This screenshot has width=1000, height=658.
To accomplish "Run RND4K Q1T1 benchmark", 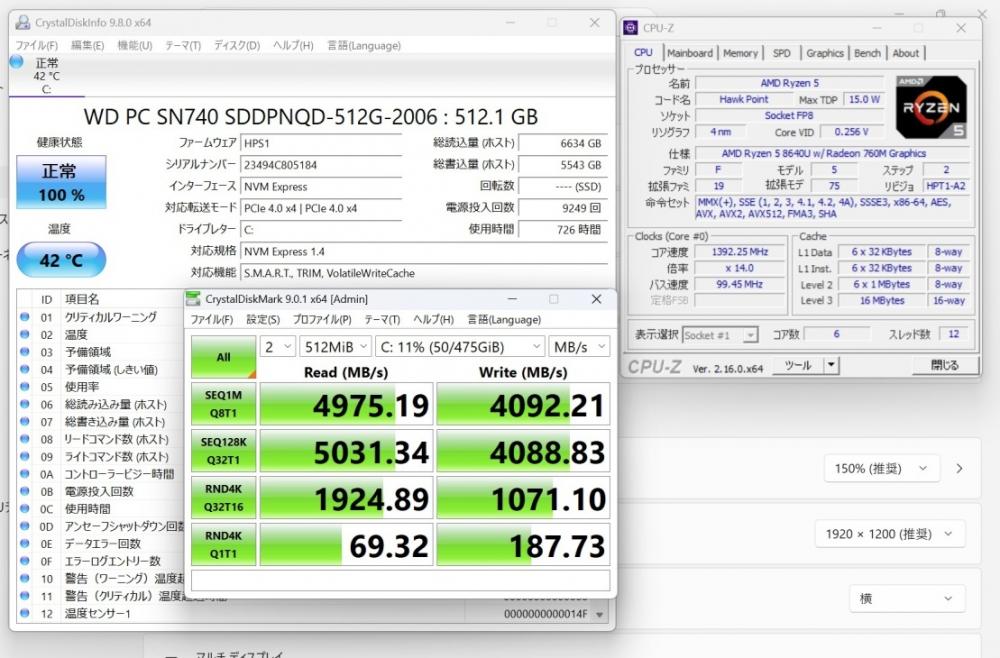I will point(223,545).
